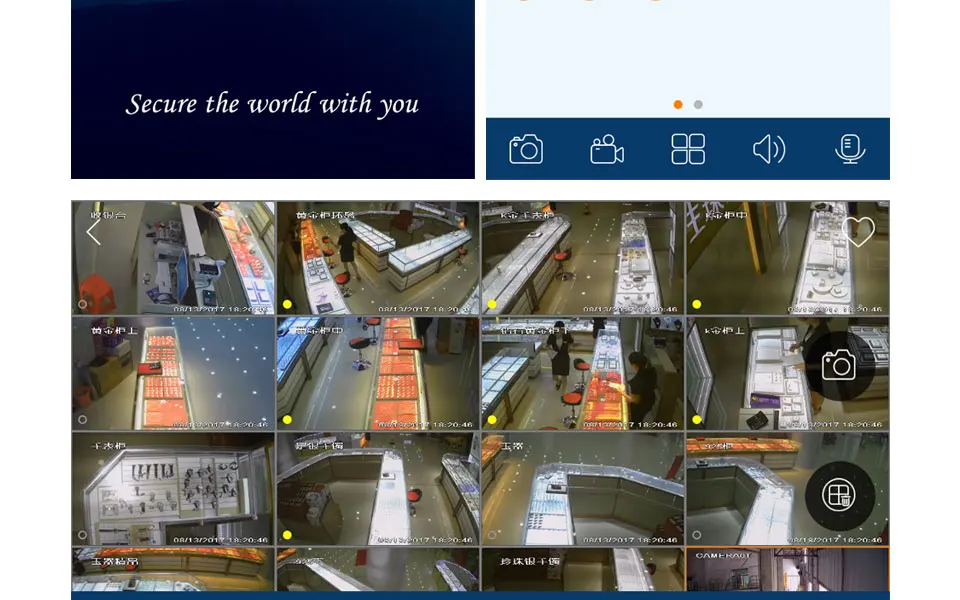Toggle audio with the speaker icon
This screenshot has width=960, height=600.
[769, 149]
